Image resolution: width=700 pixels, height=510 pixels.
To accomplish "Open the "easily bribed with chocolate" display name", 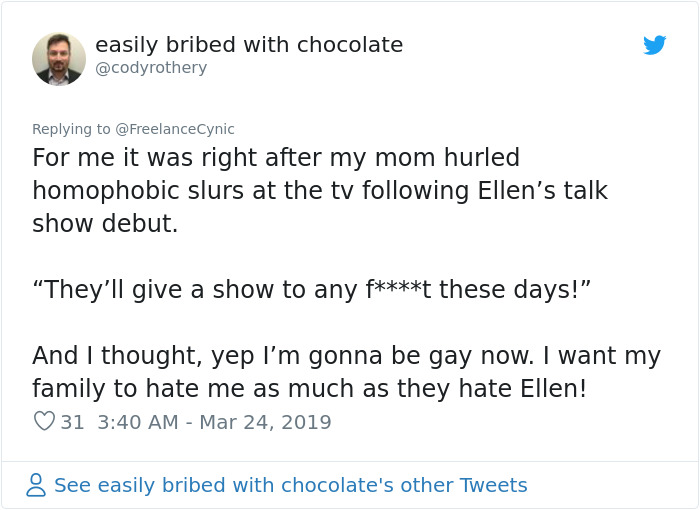I will (249, 45).
